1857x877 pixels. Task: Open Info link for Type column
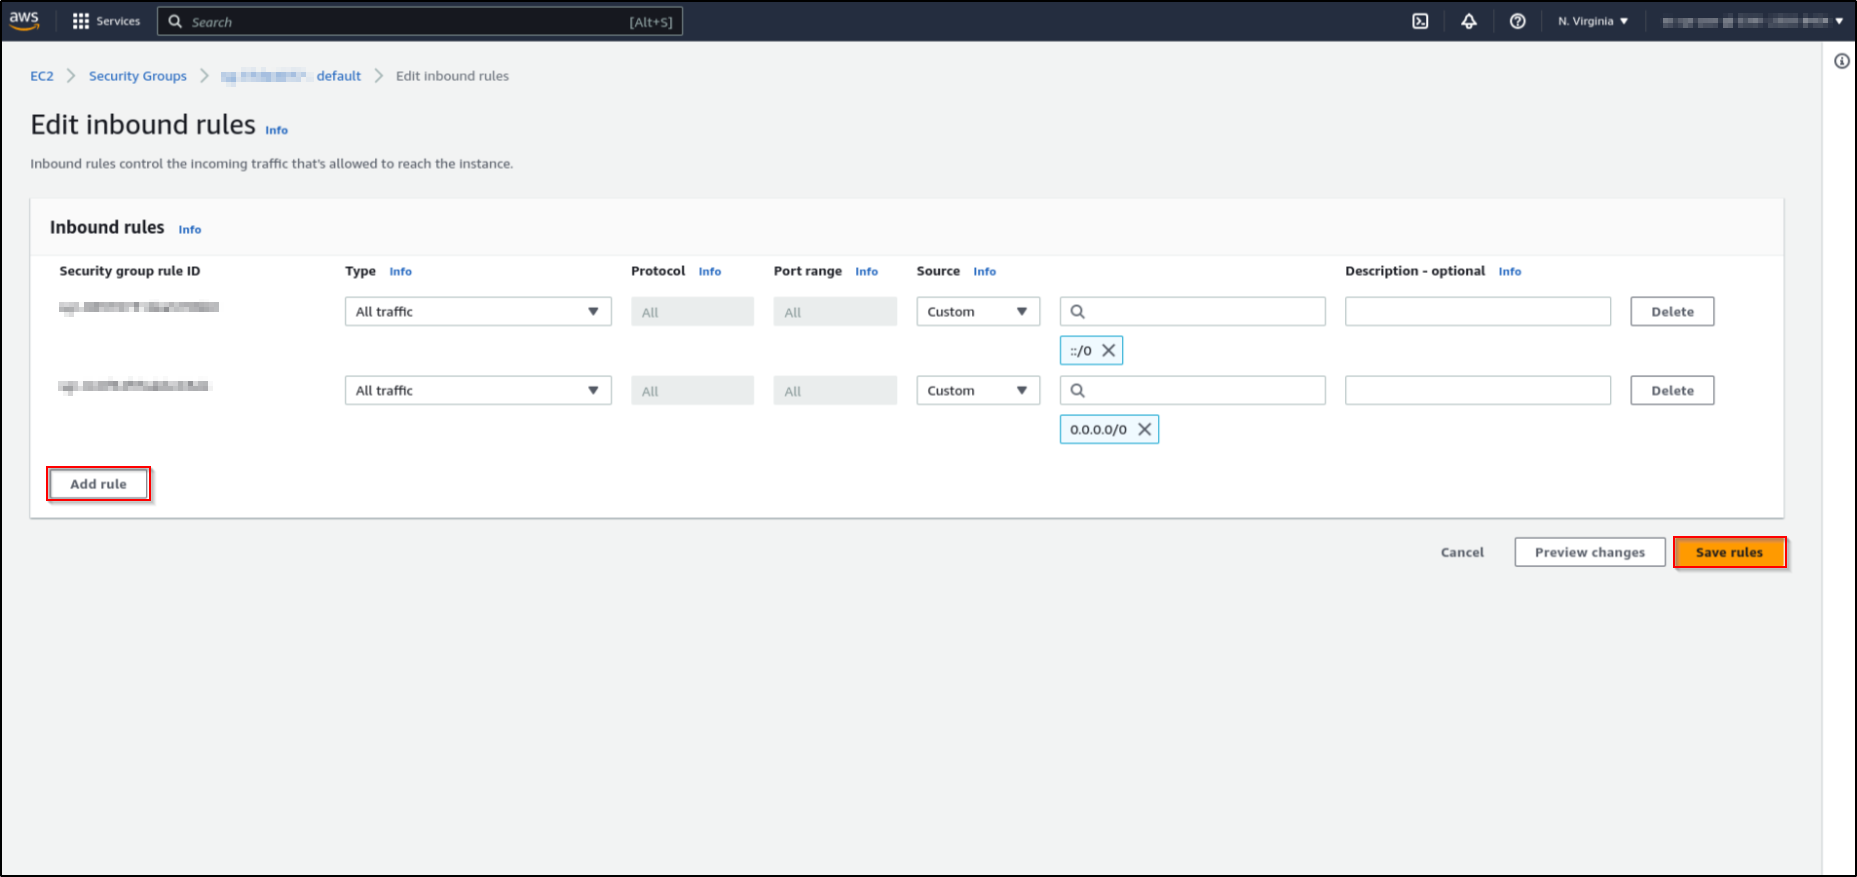point(400,271)
